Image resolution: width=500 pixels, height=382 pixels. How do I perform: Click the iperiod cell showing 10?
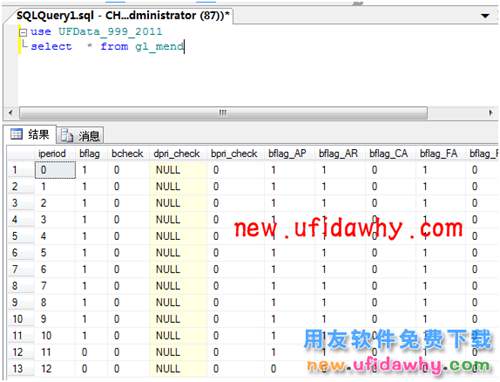point(55,335)
